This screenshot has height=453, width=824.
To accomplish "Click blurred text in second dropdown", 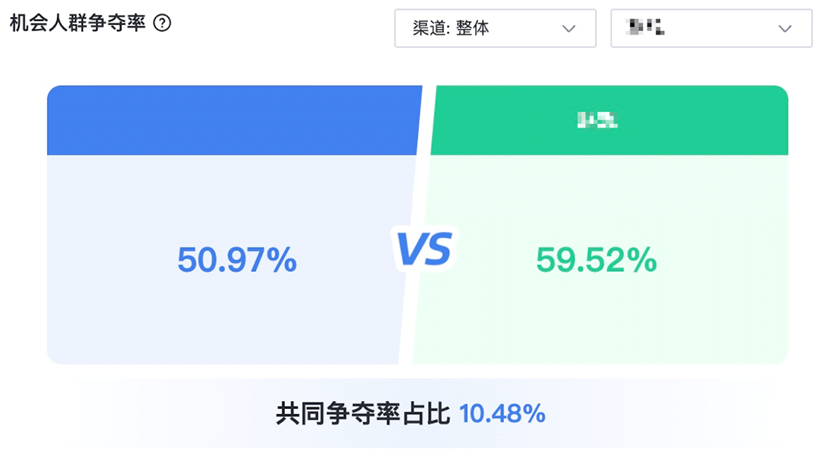I will tap(645, 27).
